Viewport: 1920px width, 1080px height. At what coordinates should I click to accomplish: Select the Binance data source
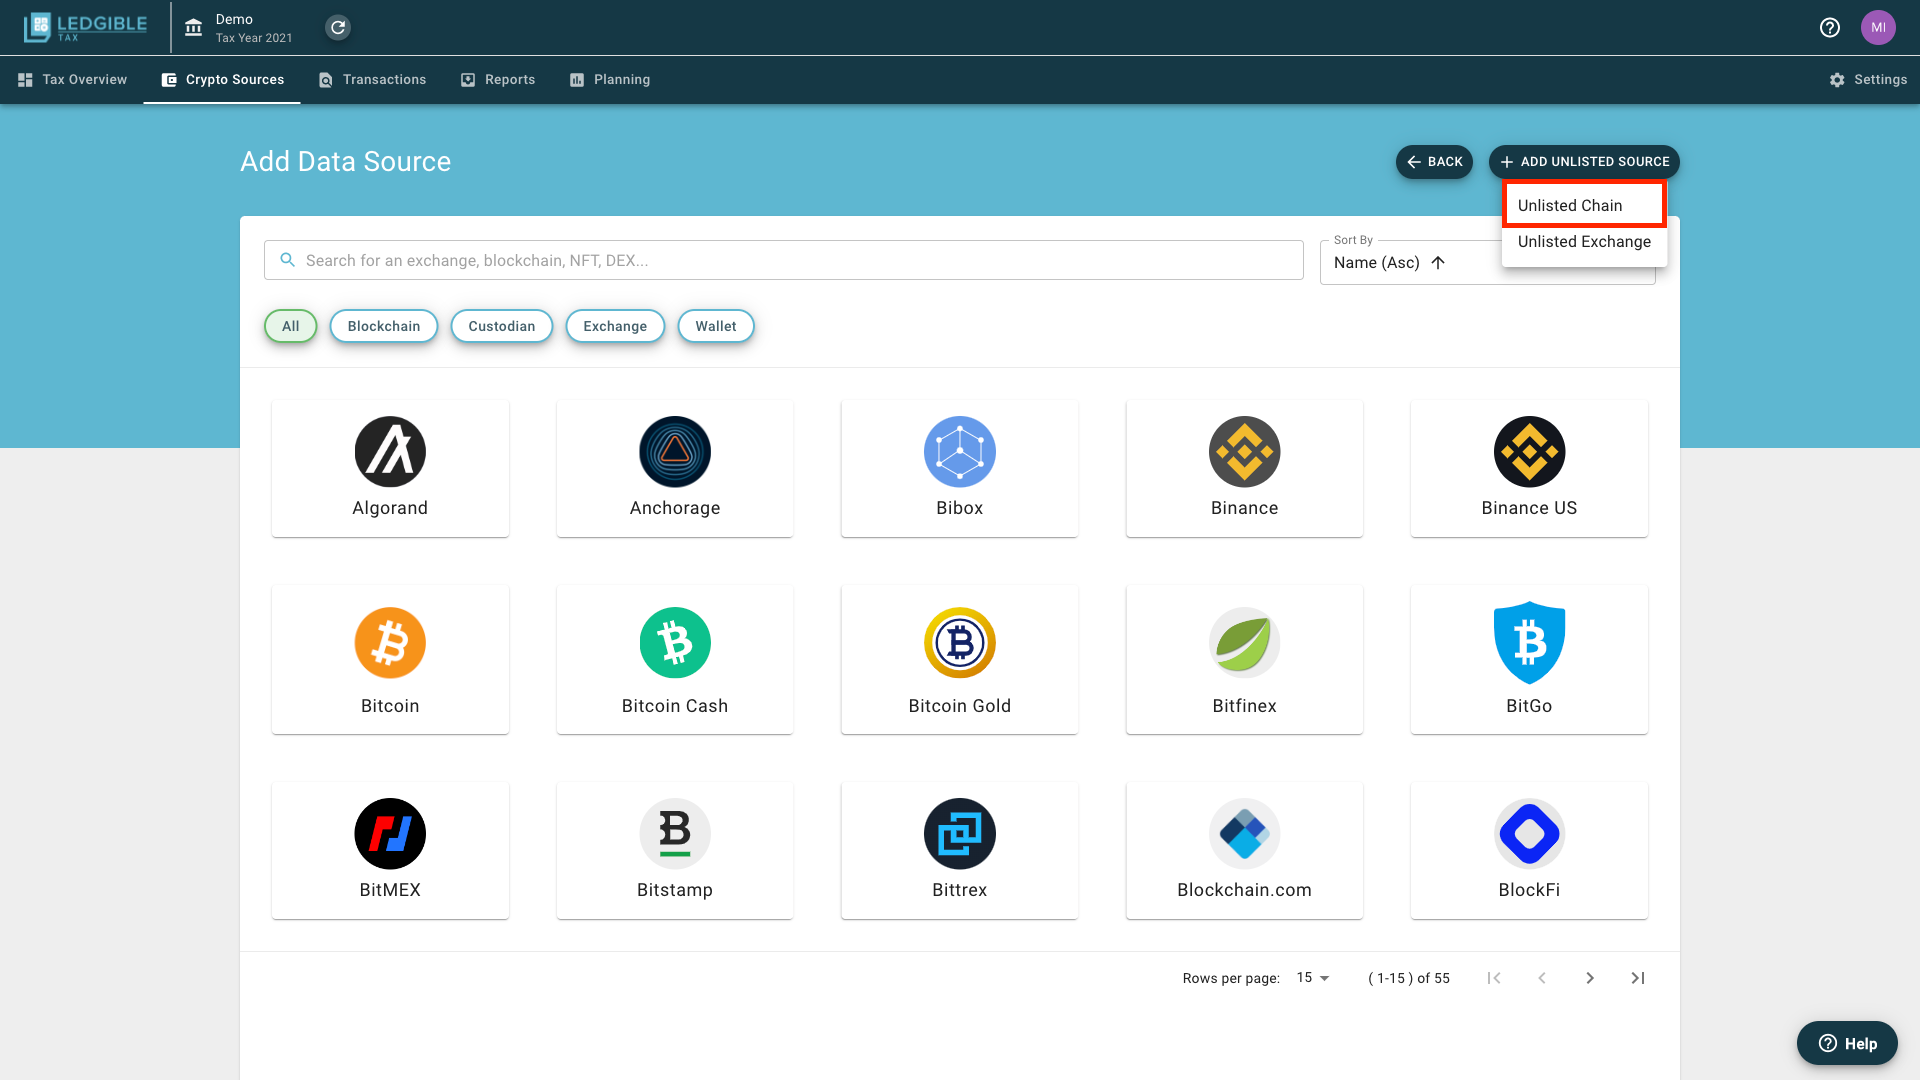coord(1245,468)
